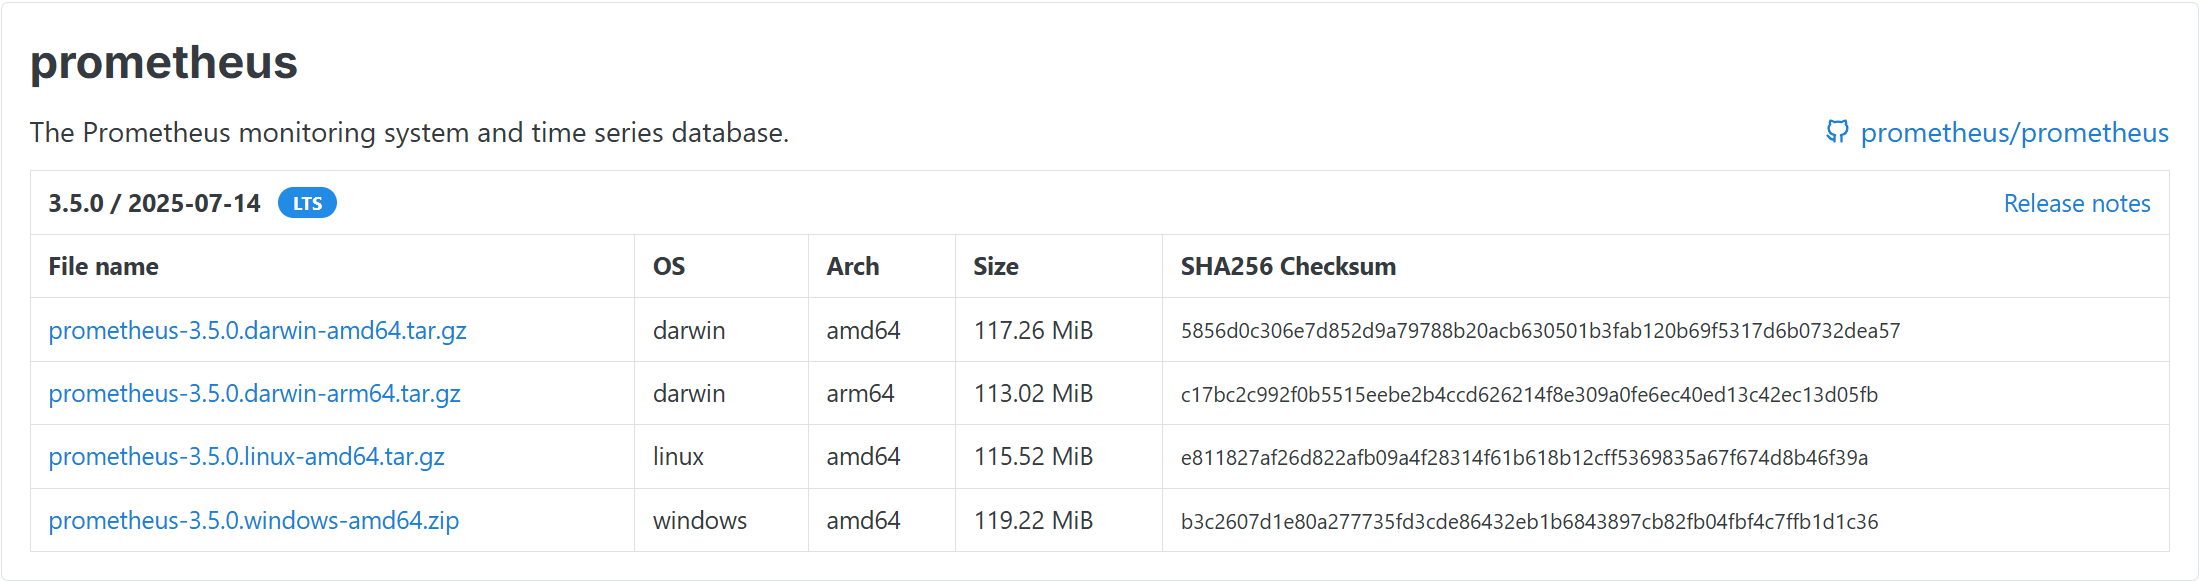Open the Release notes link

coord(2077,203)
